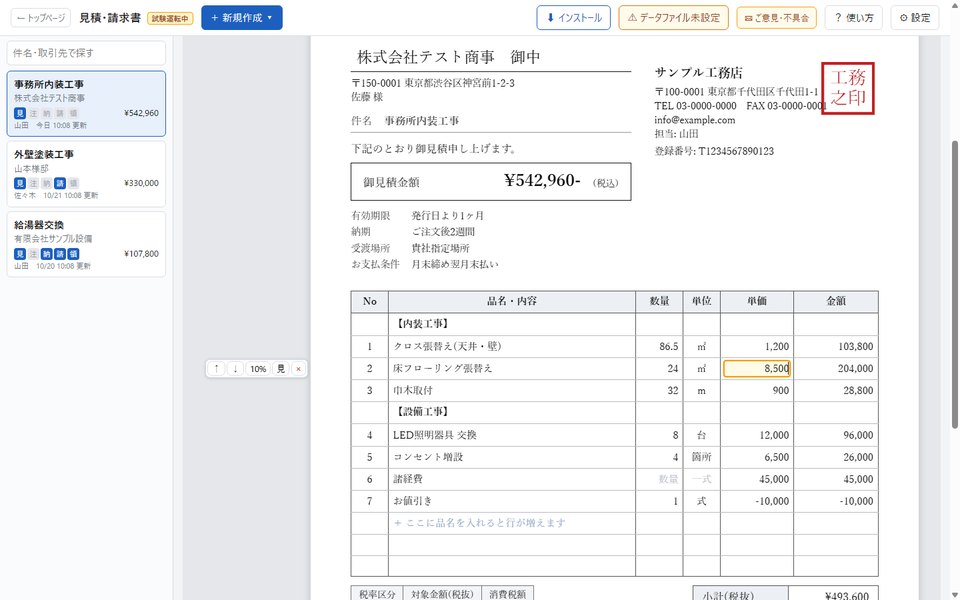Click the red 工務之印 company seal
This screenshot has height=600, width=960.
(x=847, y=88)
